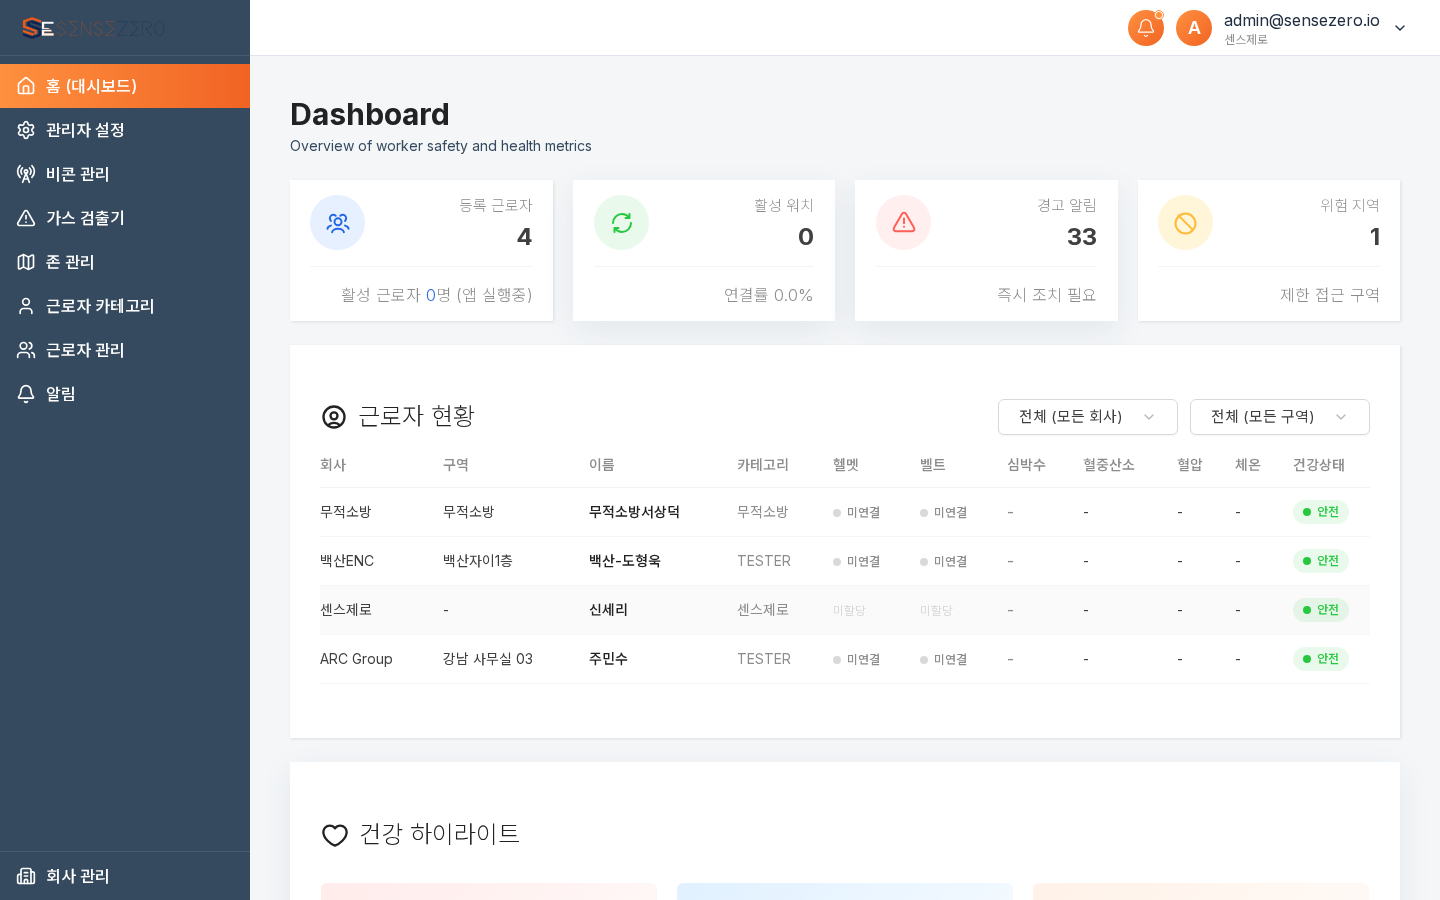Open the 알림 bell icon in sidebar
The image size is (1440, 900).
pos(26,394)
